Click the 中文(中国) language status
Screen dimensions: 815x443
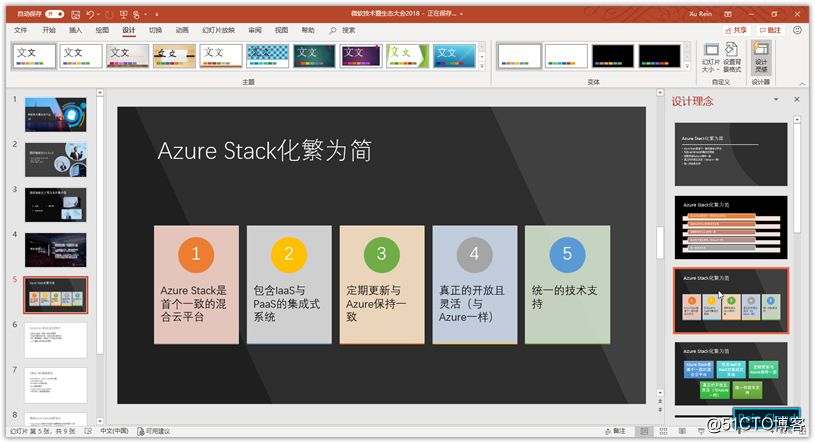tap(114, 431)
